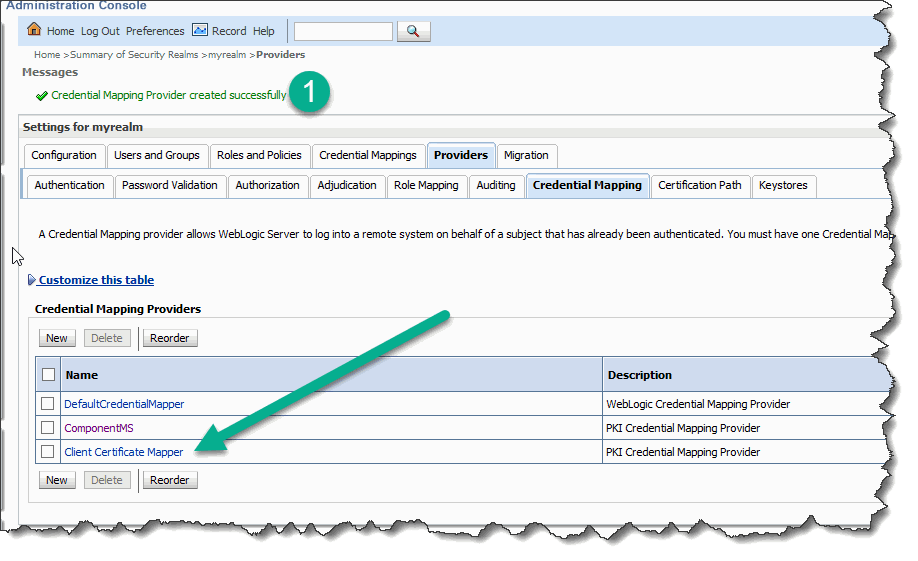
Task: Click the green success checkmark icon
Action: pos(42,95)
